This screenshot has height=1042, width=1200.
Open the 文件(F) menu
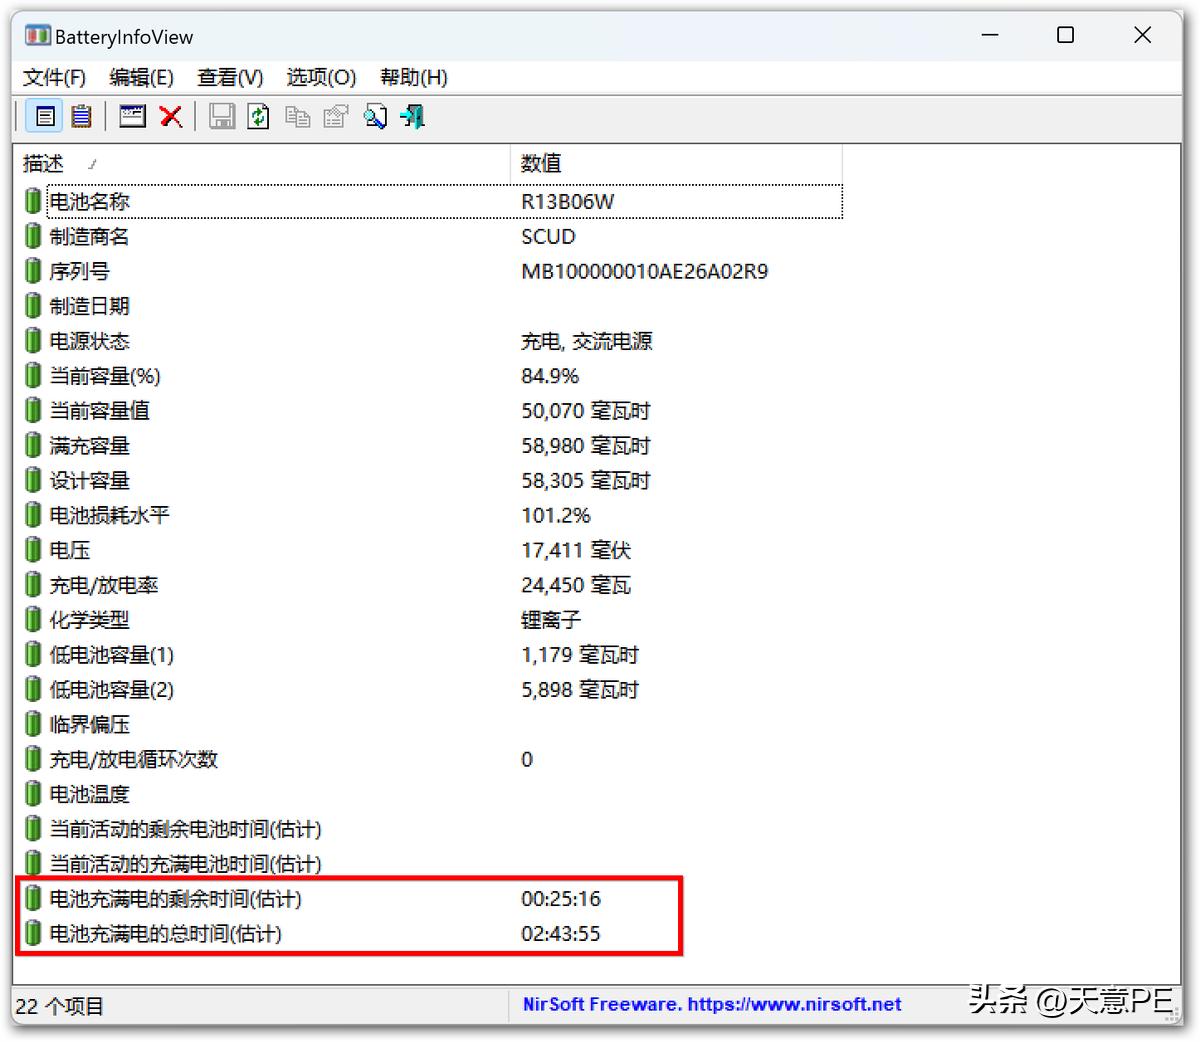tap(54, 77)
